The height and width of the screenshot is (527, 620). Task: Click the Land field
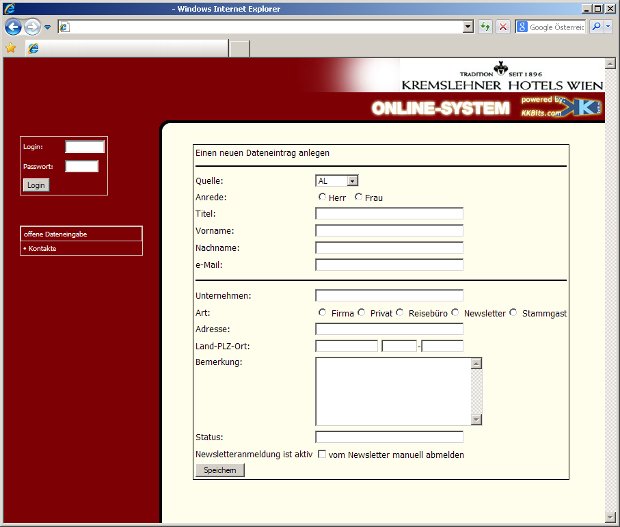point(346,346)
